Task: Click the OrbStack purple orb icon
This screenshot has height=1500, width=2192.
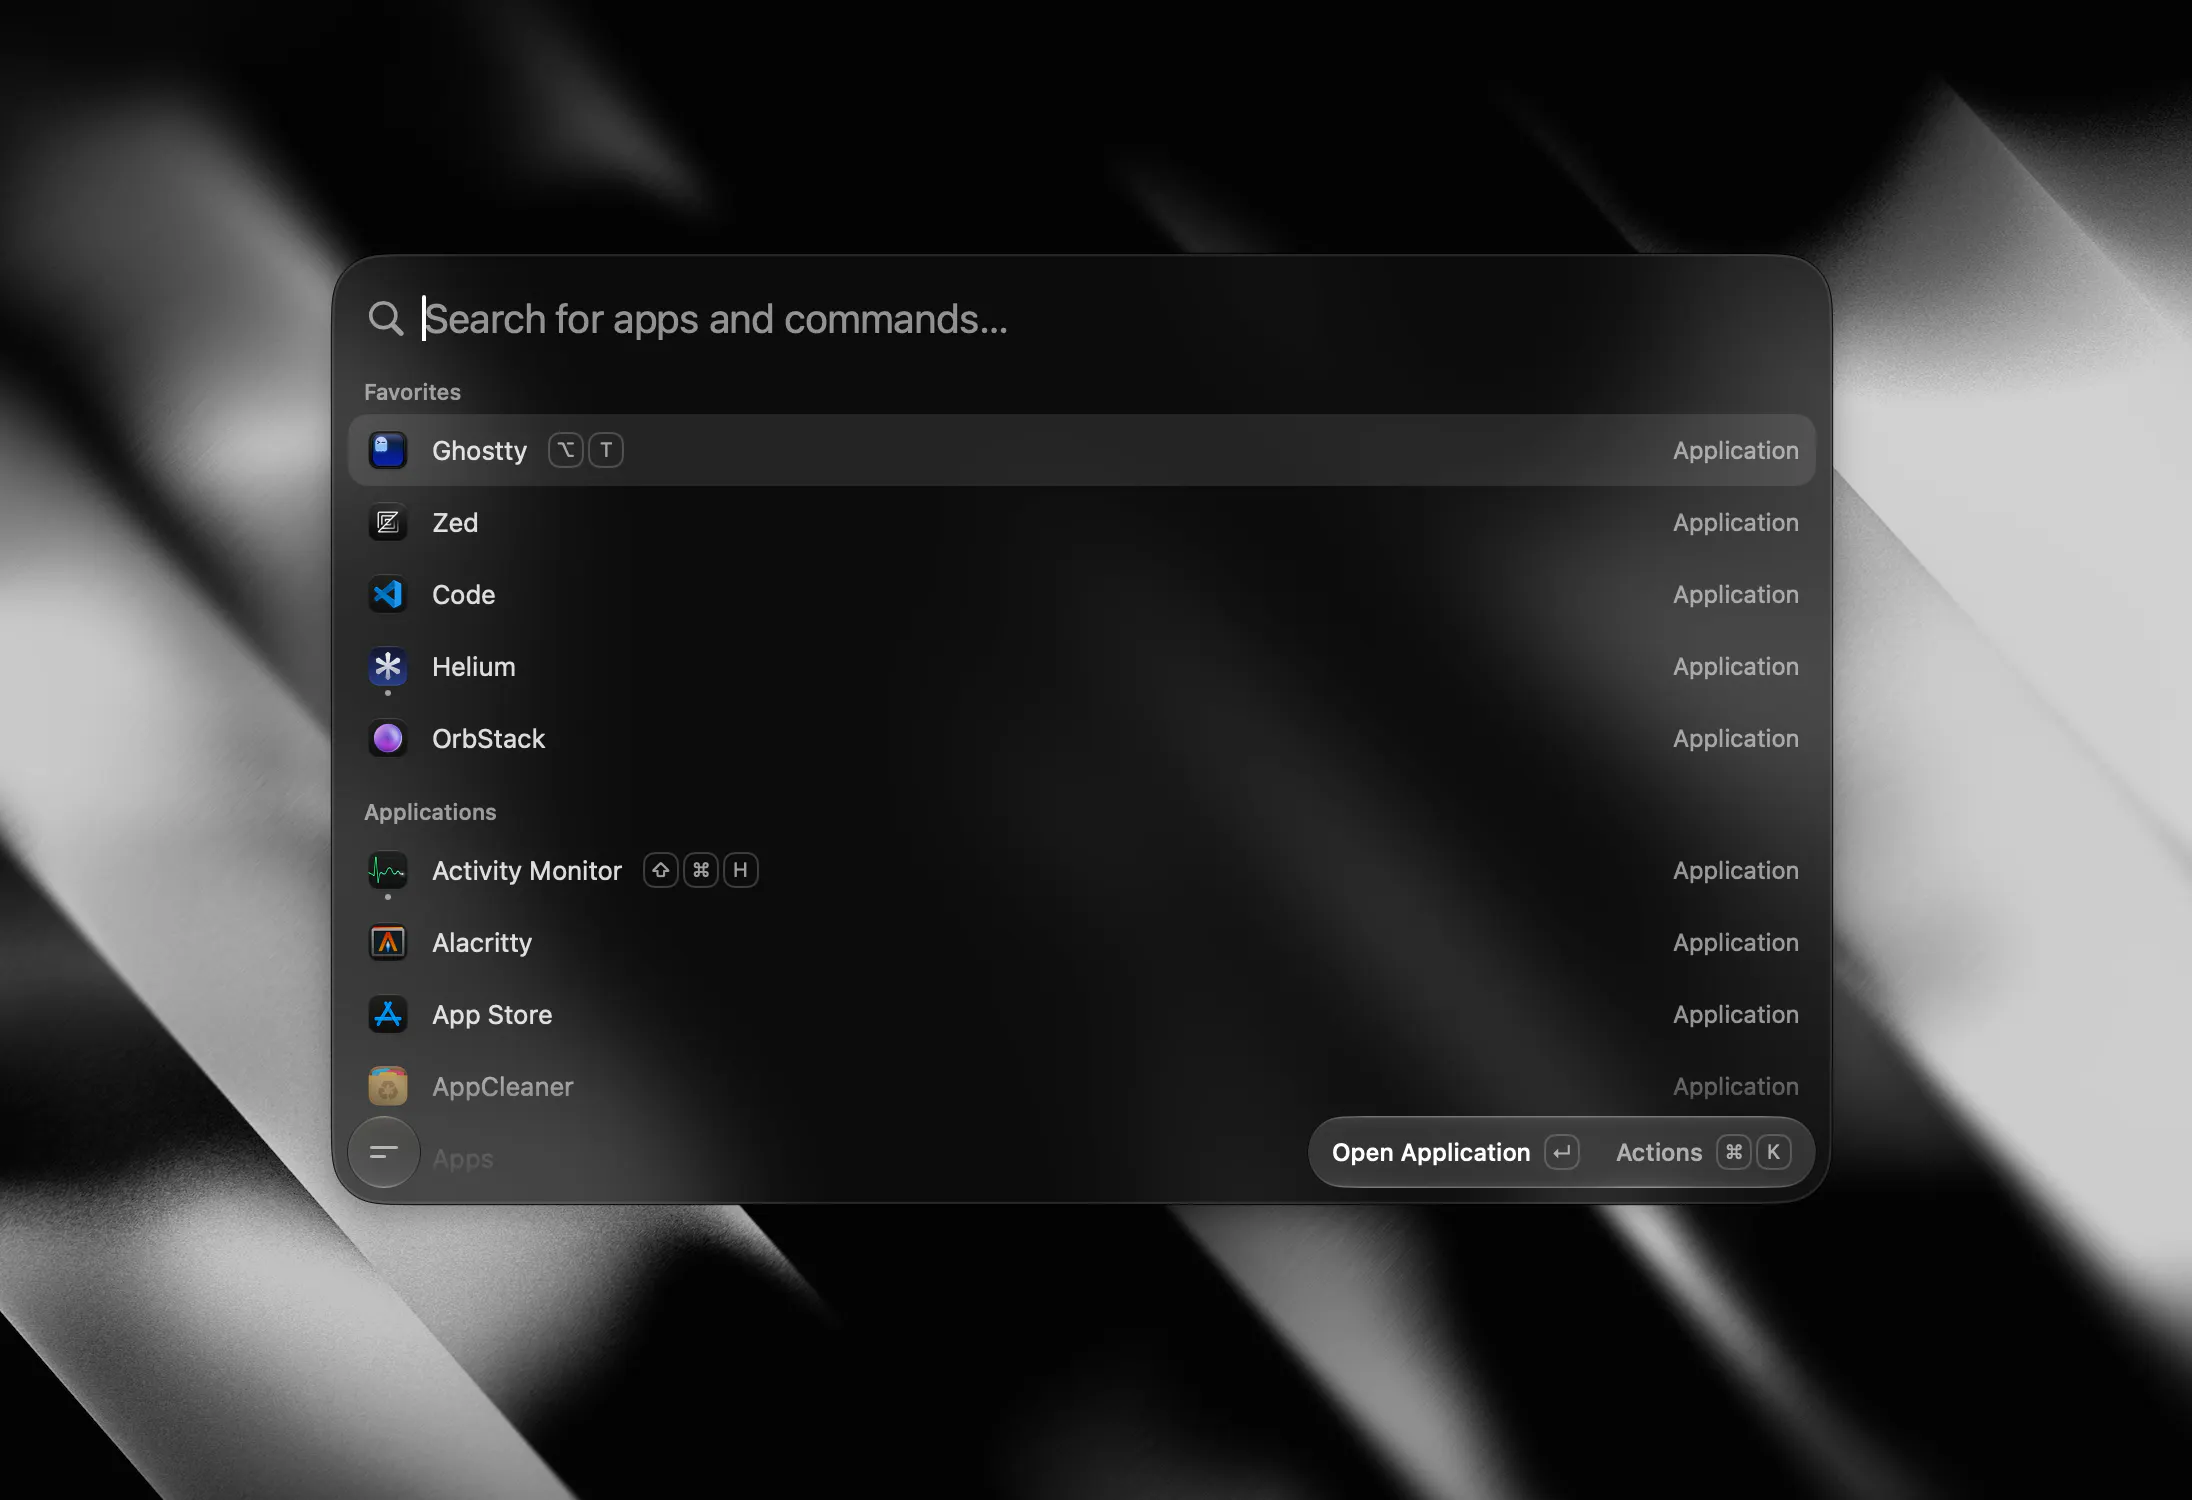Action: (x=388, y=739)
